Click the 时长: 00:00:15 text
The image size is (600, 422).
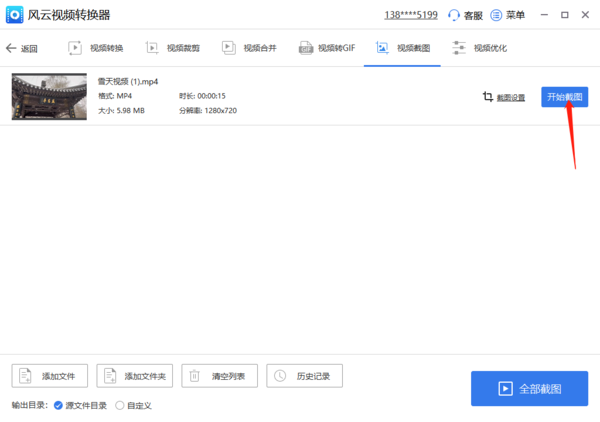(x=202, y=96)
